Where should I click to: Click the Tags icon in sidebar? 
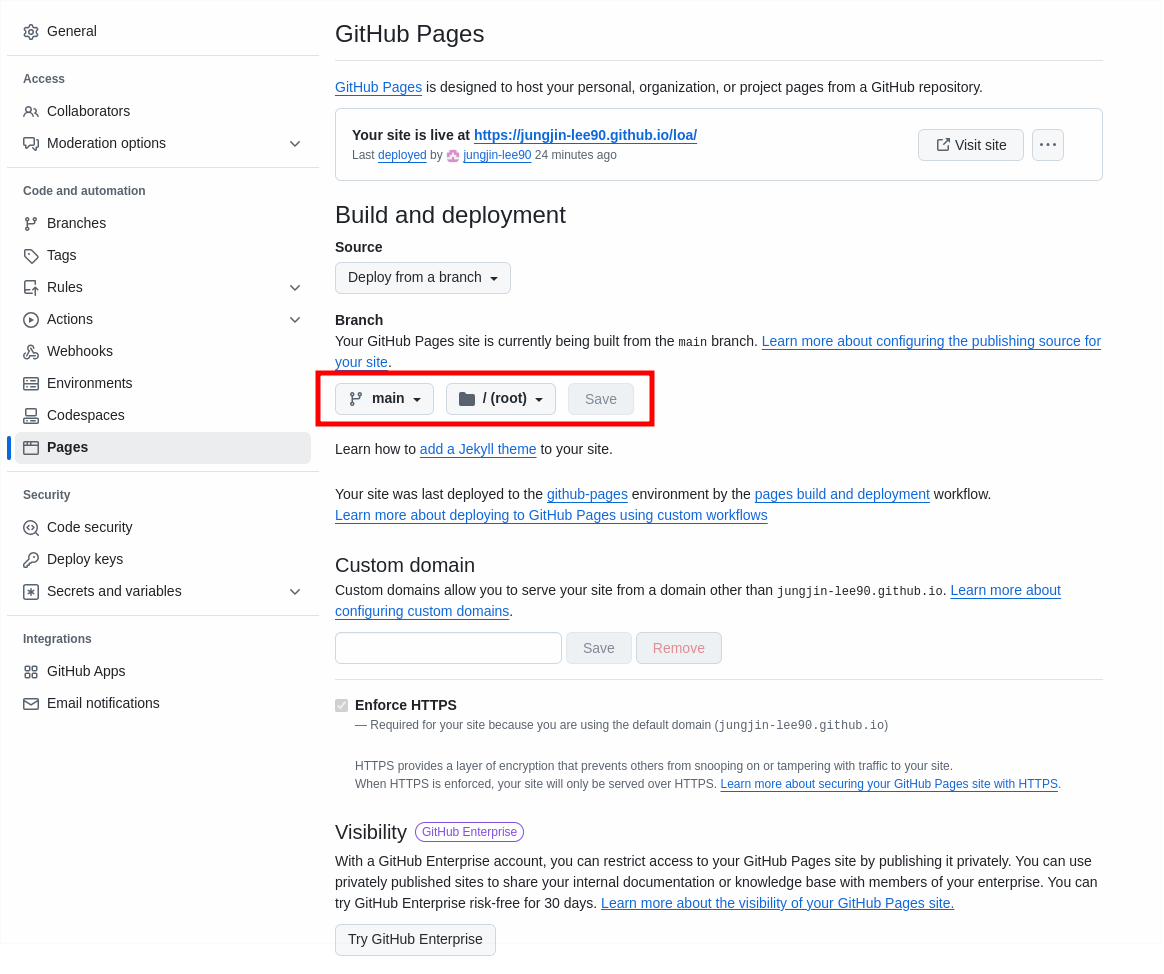(x=30, y=255)
